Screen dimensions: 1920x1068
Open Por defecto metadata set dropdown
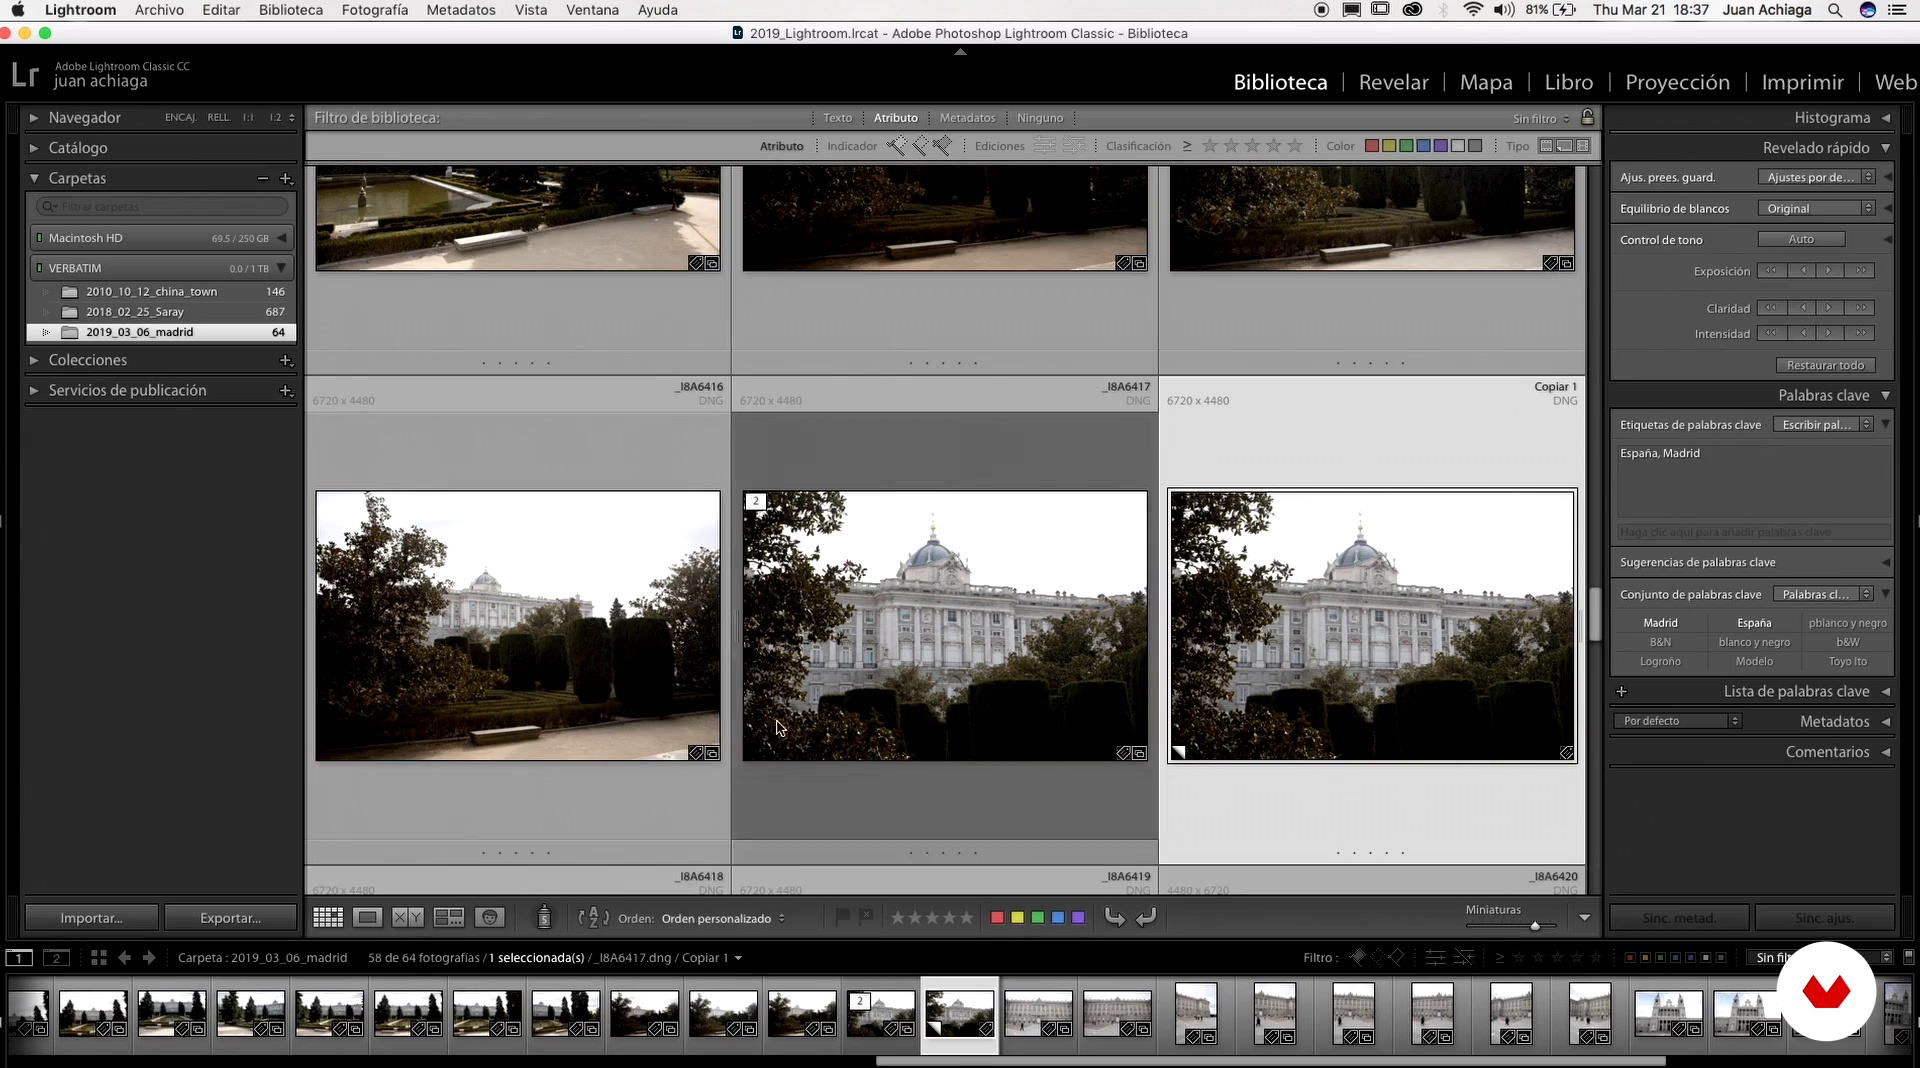point(1677,721)
